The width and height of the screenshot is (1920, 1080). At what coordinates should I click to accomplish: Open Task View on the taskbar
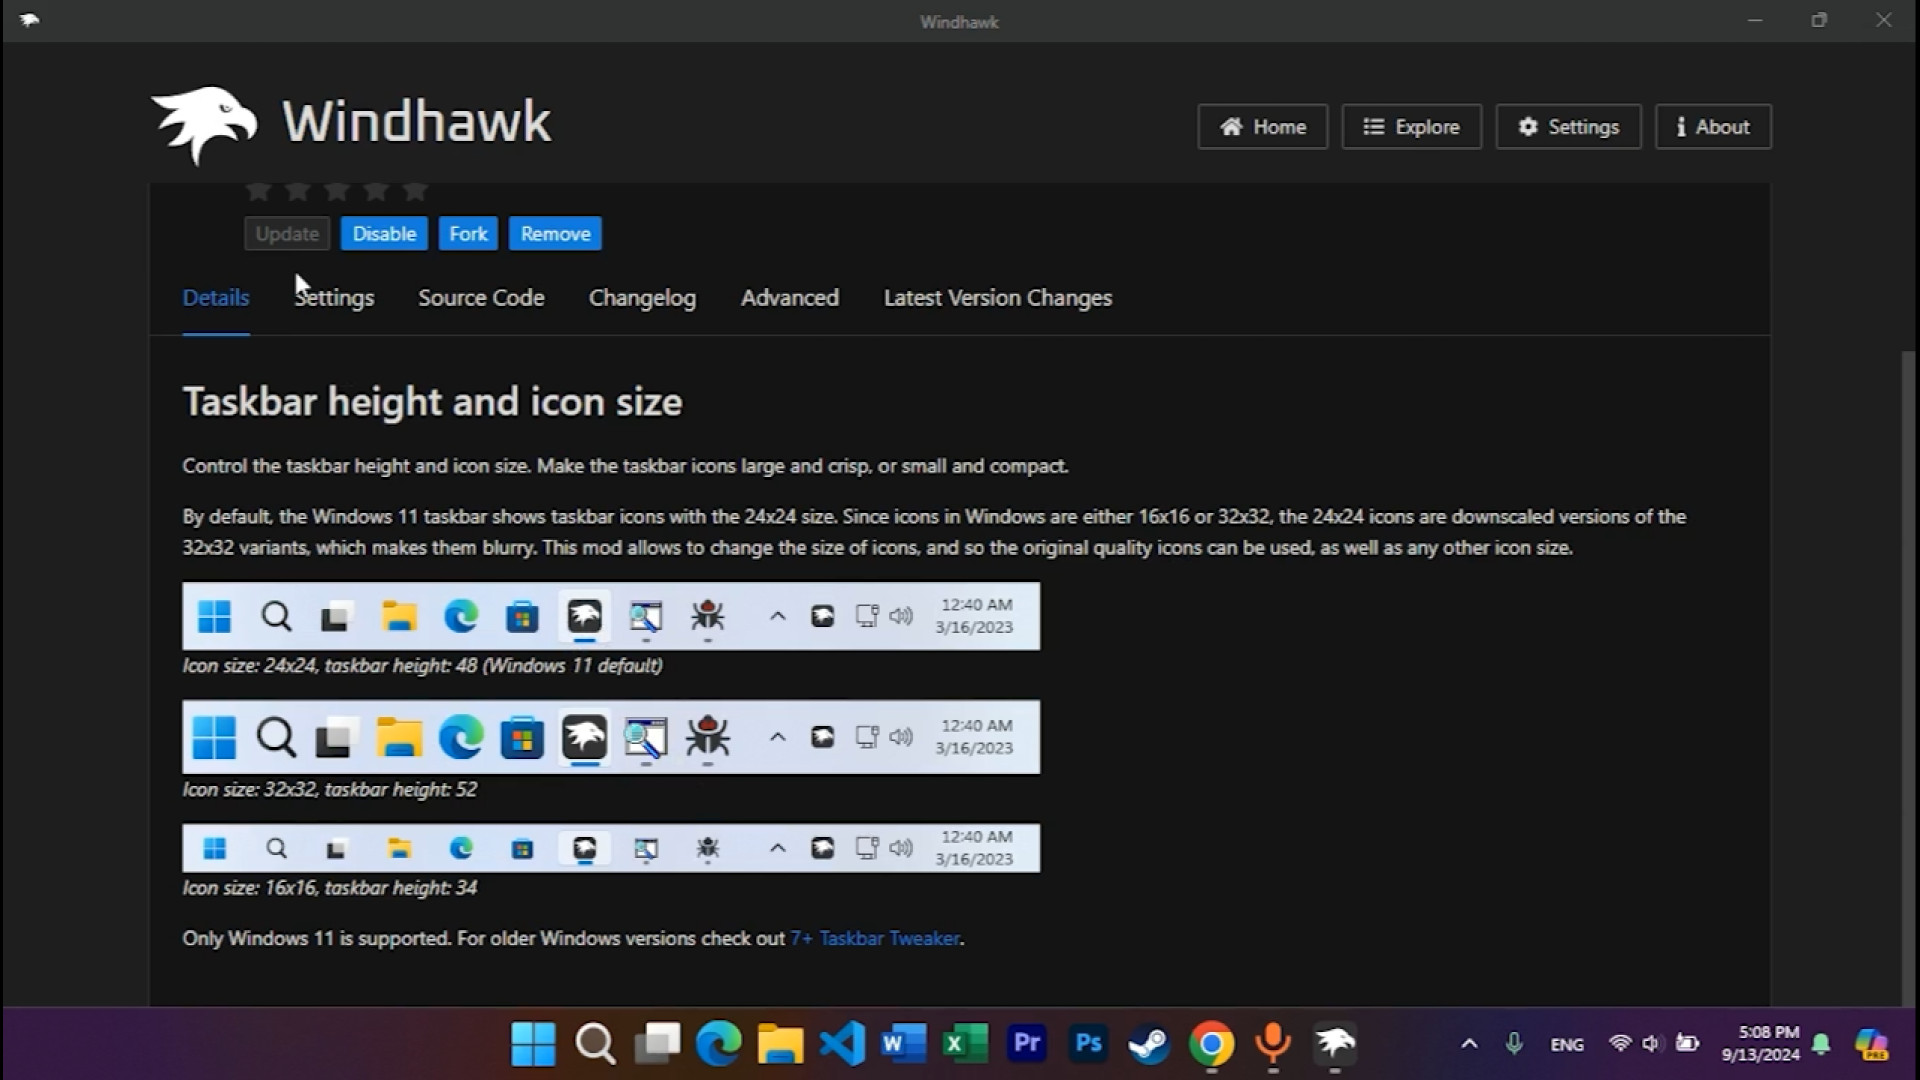click(657, 1044)
